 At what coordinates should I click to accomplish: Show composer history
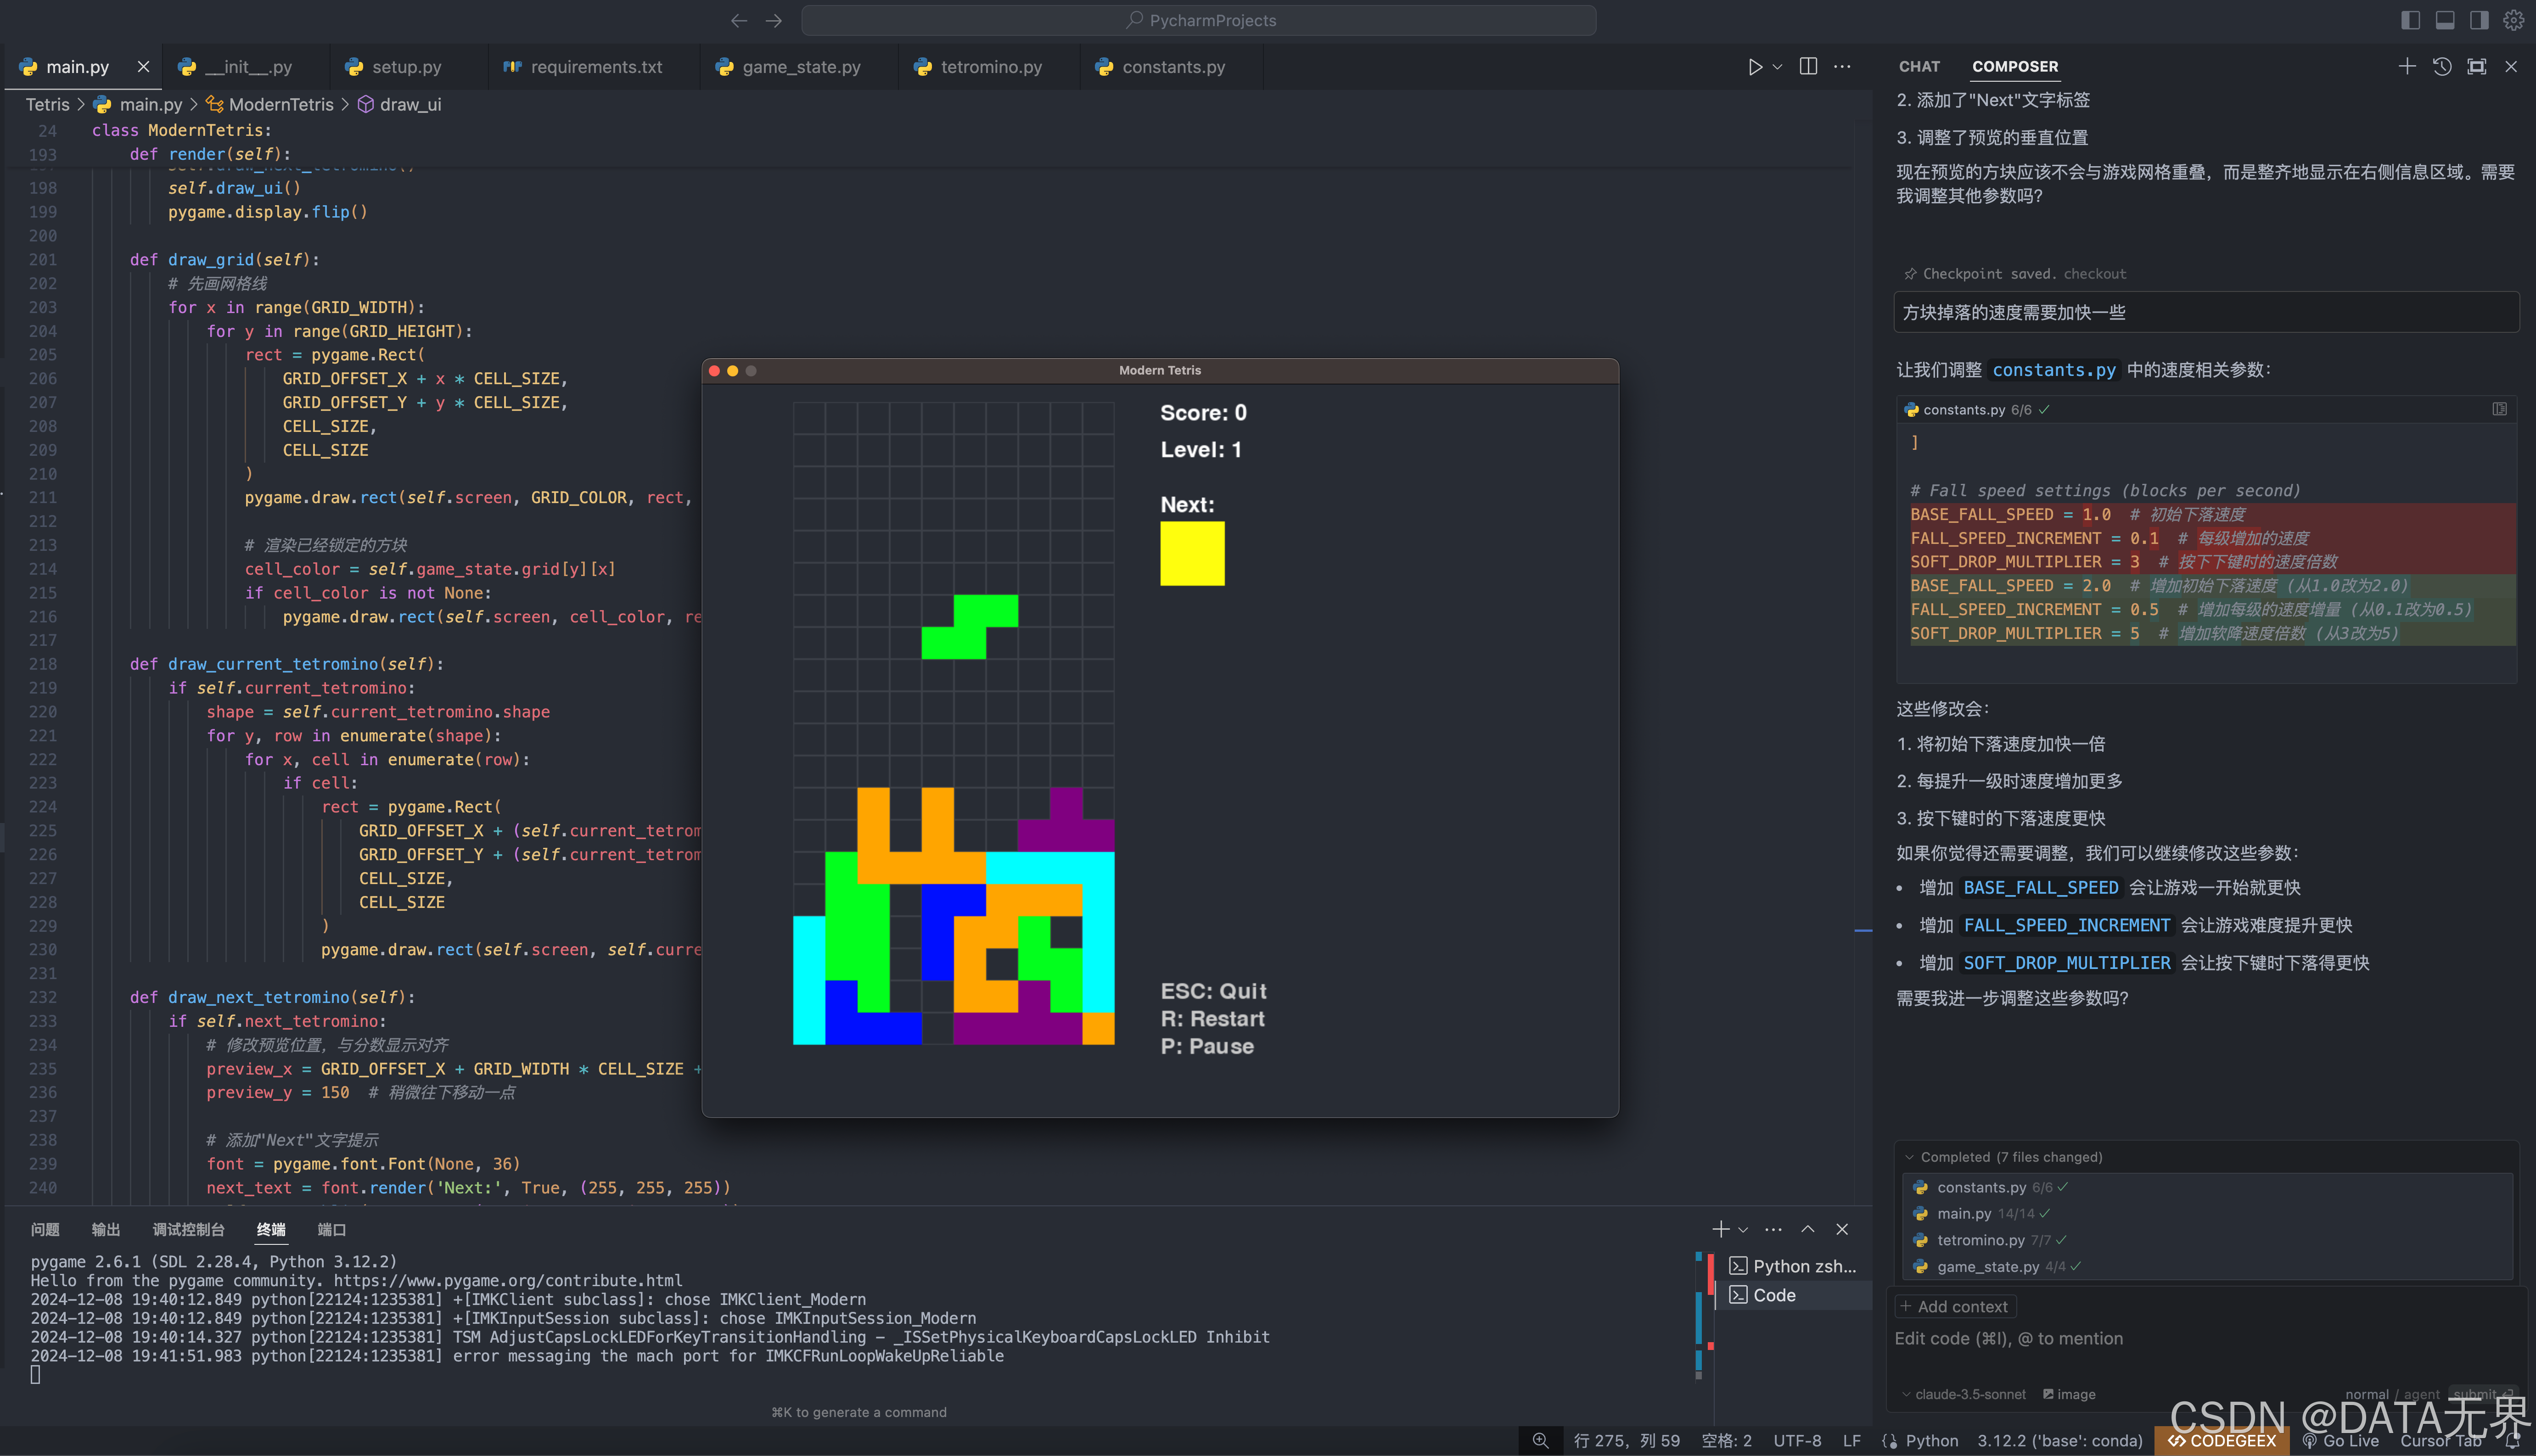click(x=2442, y=67)
